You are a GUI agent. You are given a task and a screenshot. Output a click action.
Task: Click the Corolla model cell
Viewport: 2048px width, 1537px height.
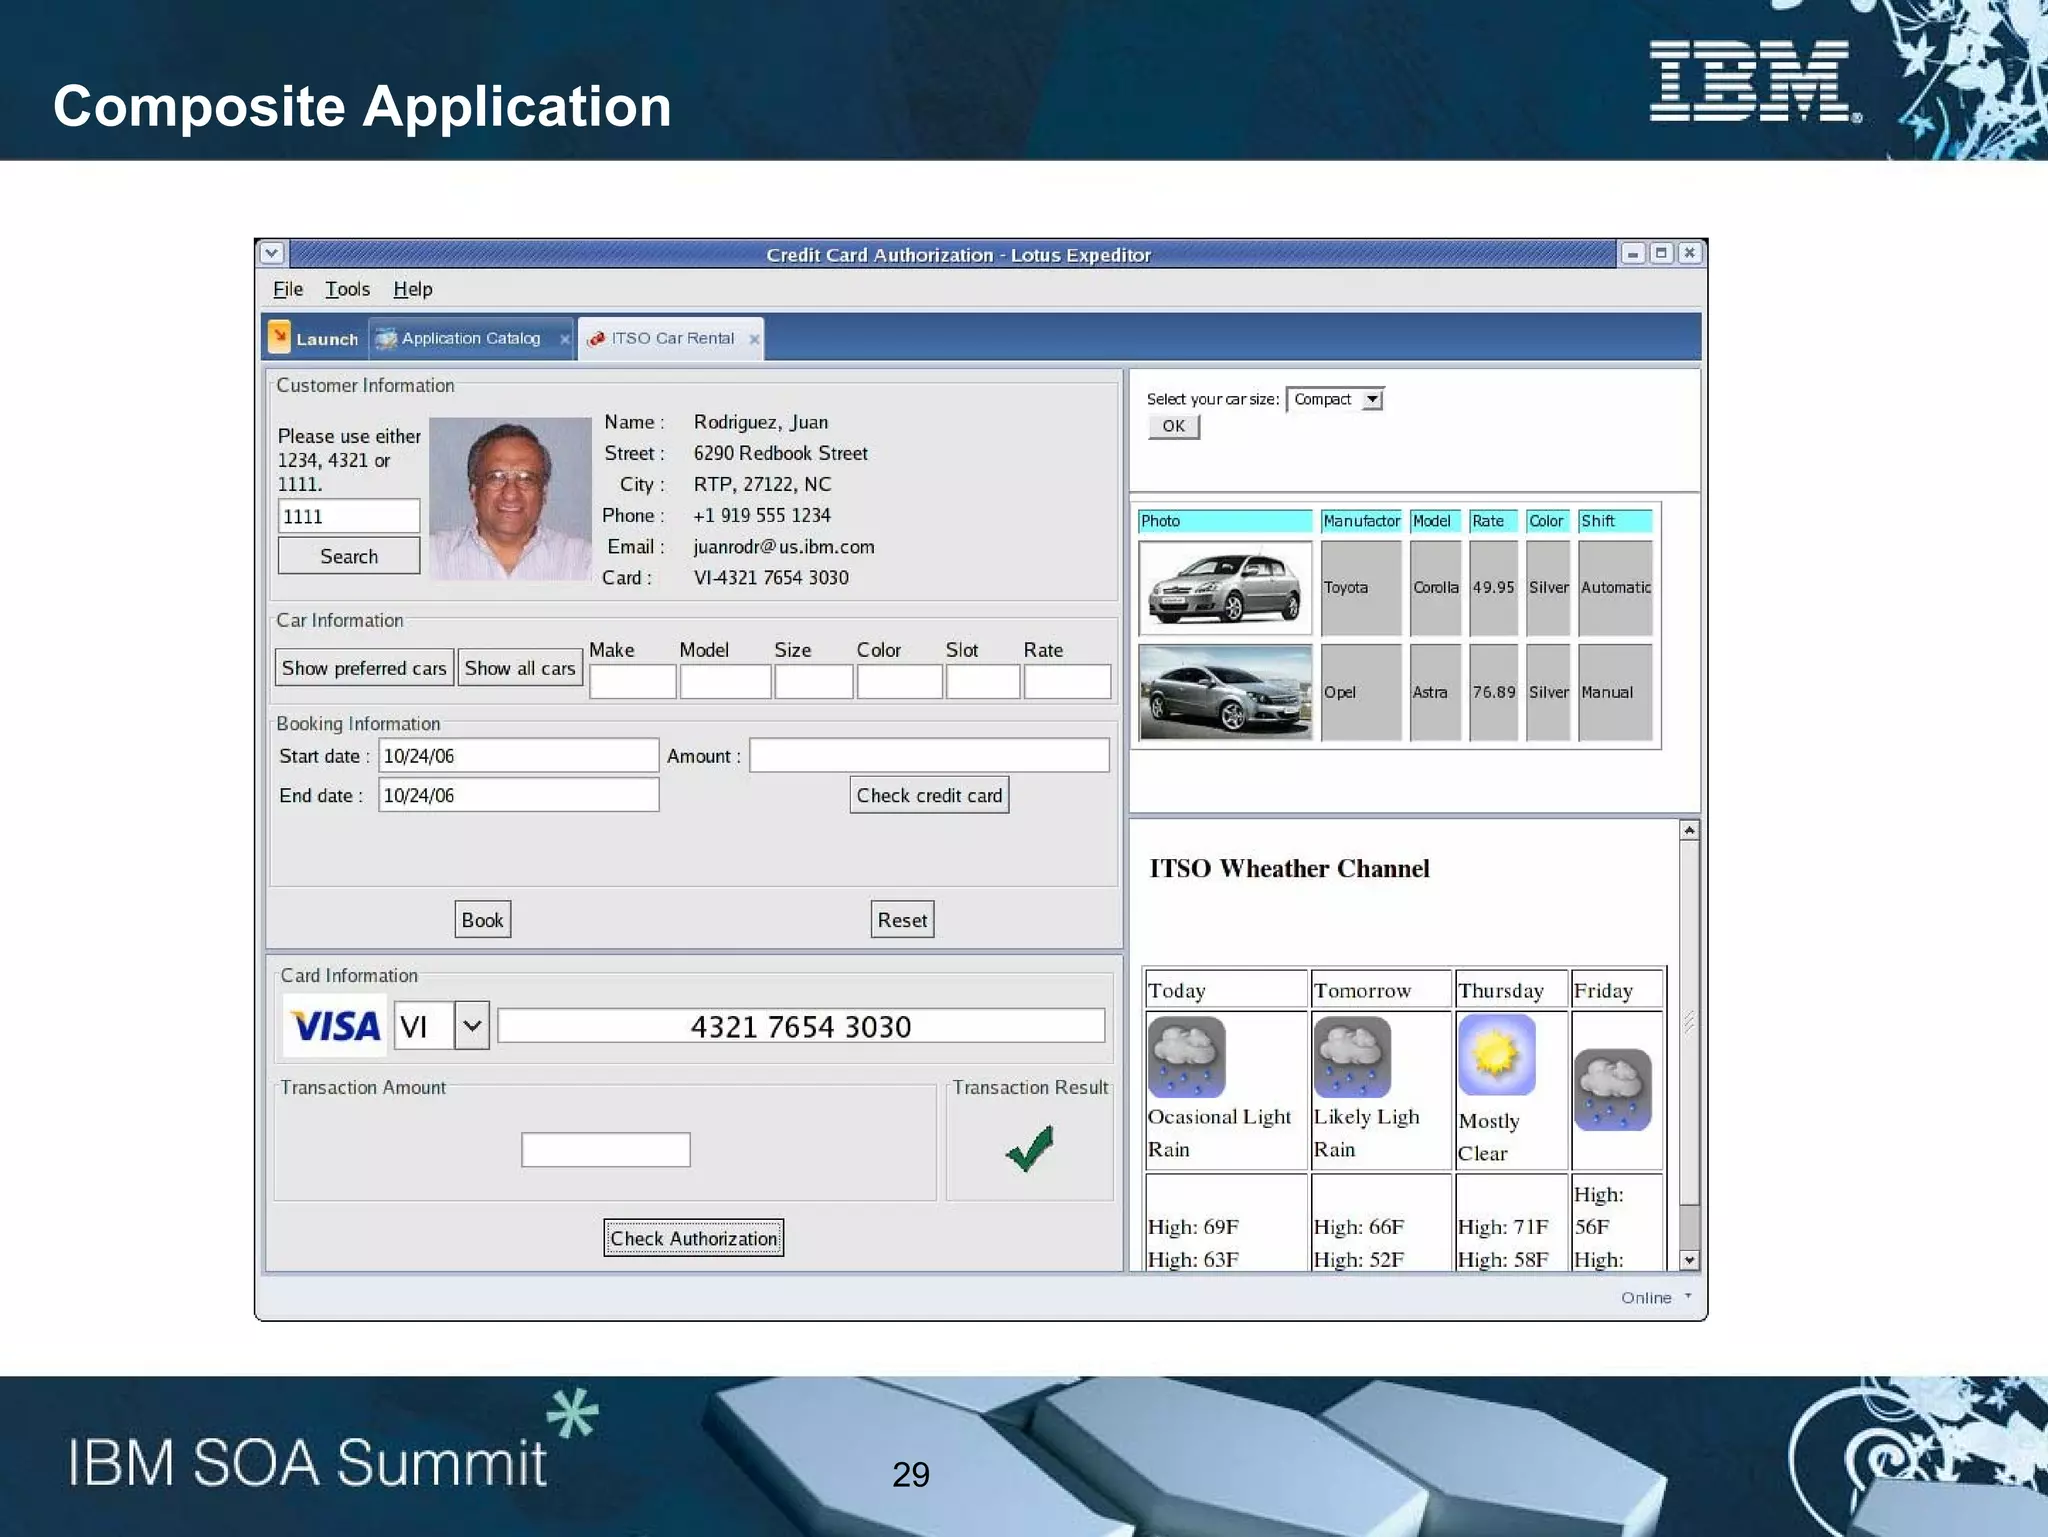point(1435,588)
